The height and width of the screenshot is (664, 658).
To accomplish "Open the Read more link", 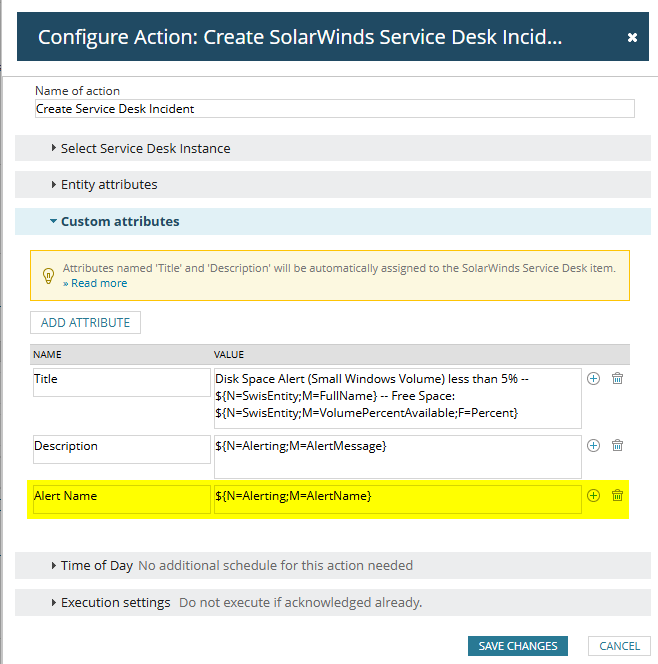I will [x=97, y=283].
